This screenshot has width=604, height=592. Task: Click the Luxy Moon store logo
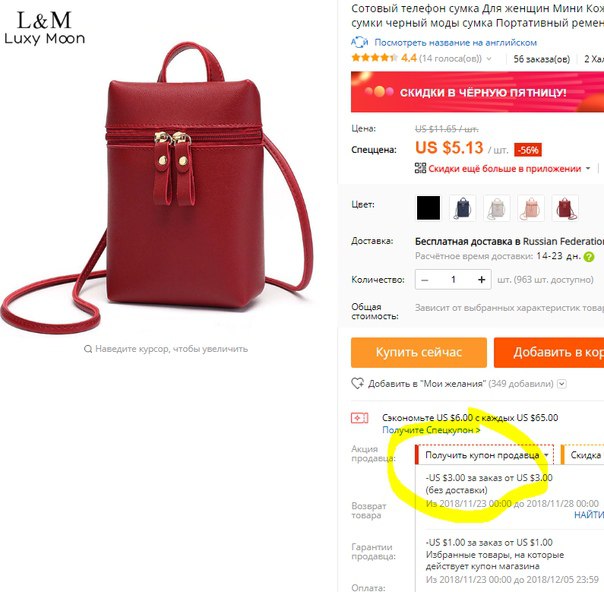pyautogui.click(x=44, y=28)
